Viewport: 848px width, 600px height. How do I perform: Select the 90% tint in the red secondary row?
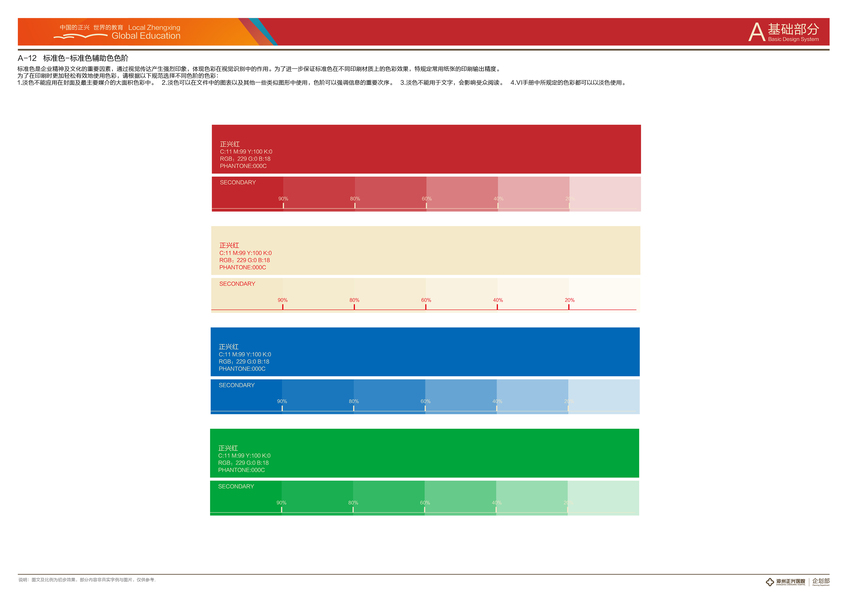(319, 194)
